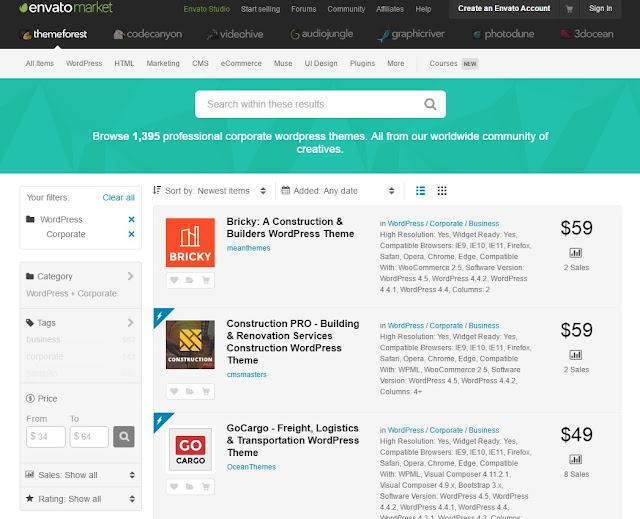This screenshot has height=519, width=640.
Task: Remove the Corporate filter
Action: (131, 234)
